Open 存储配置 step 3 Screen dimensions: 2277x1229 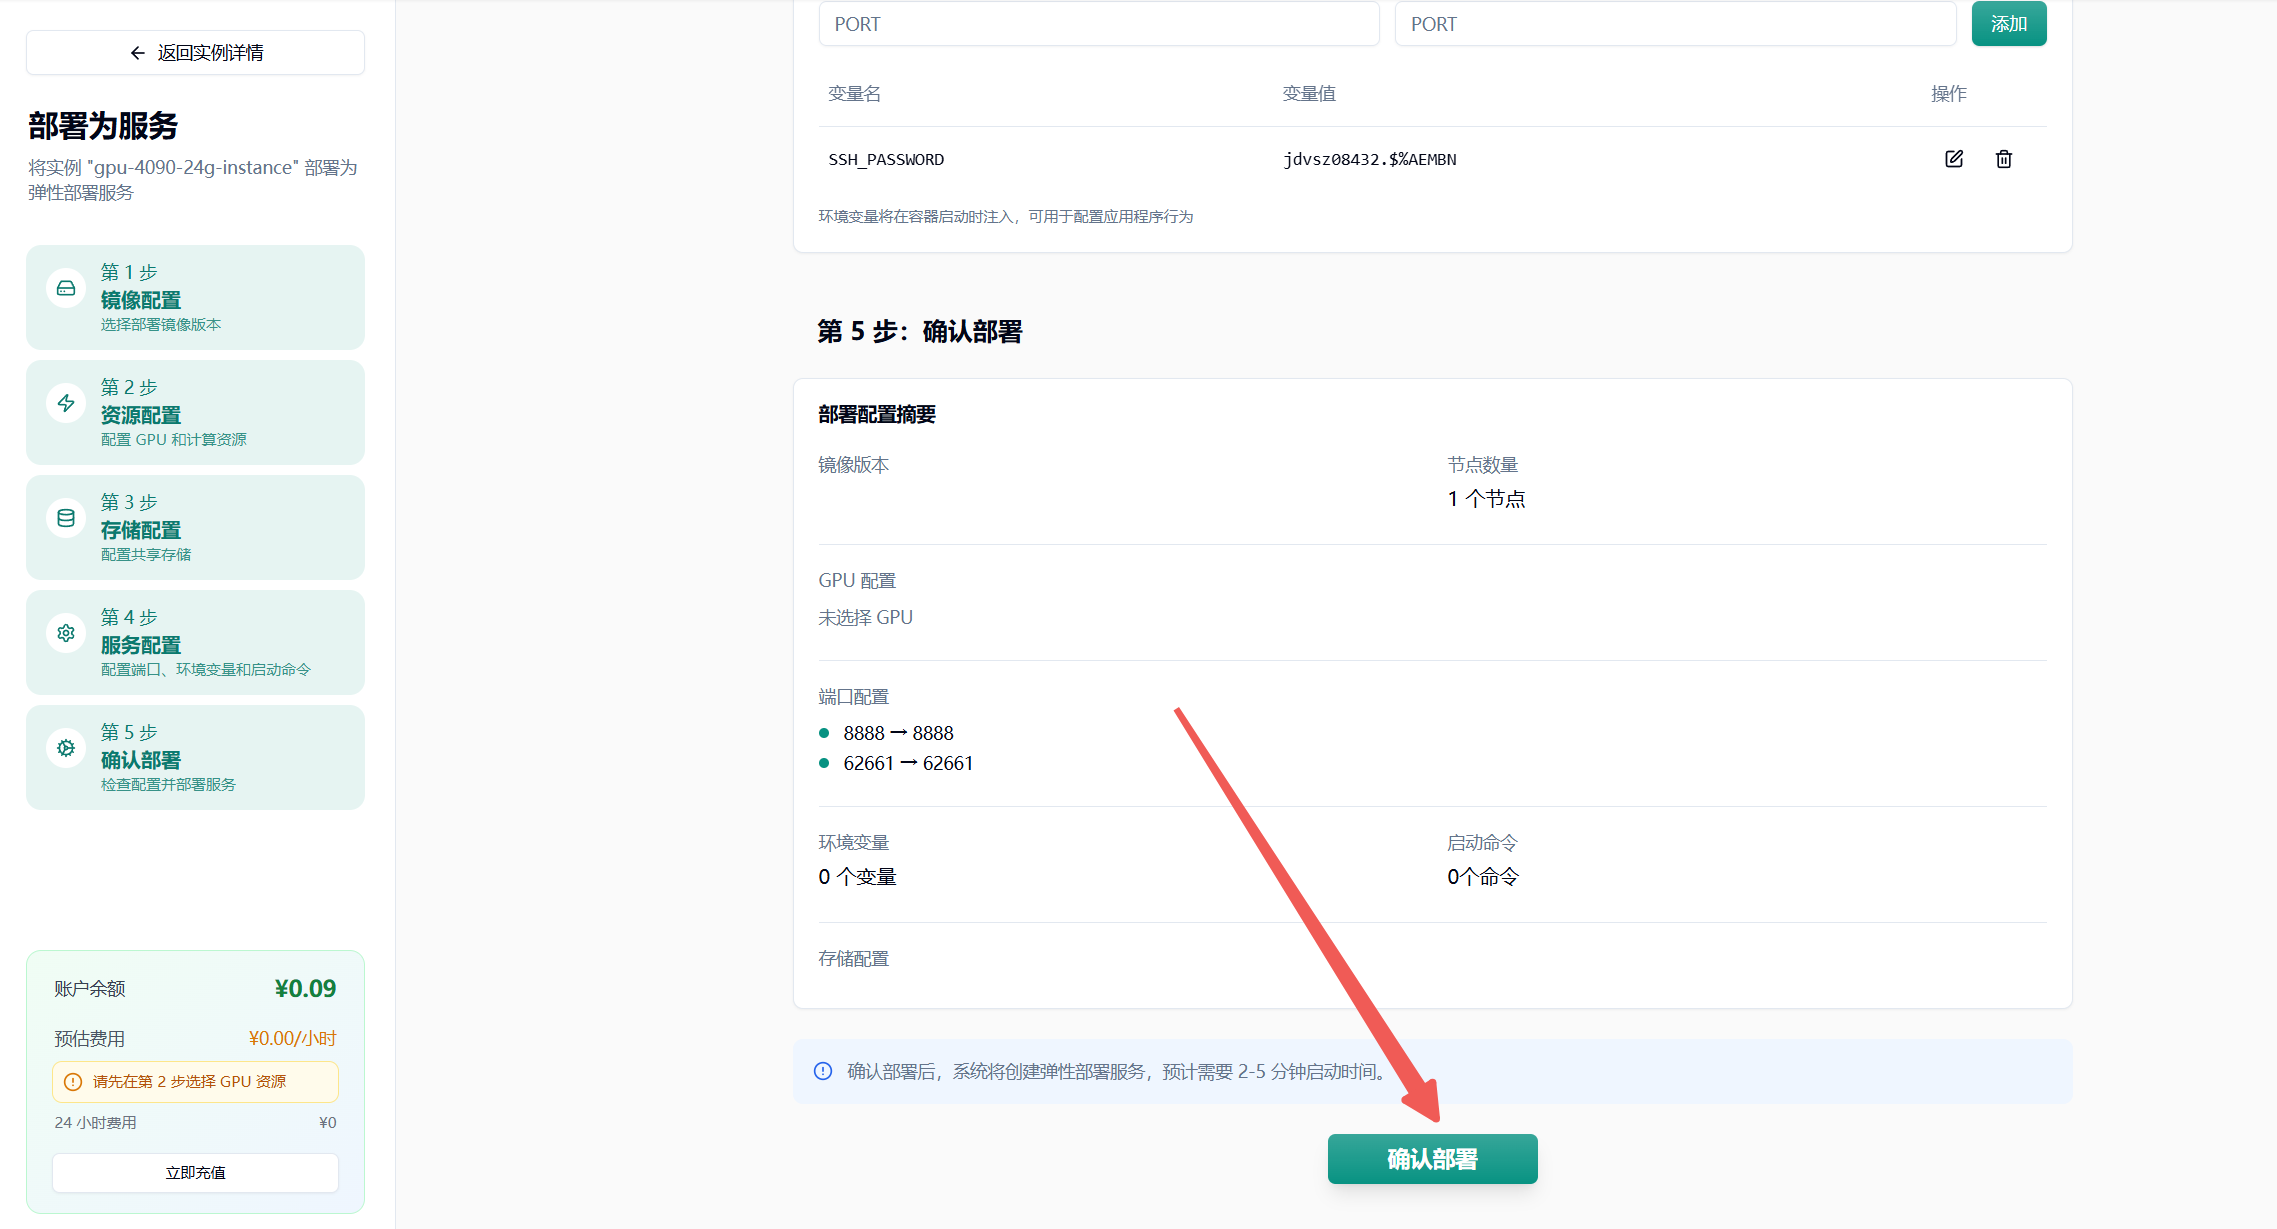[x=196, y=528]
